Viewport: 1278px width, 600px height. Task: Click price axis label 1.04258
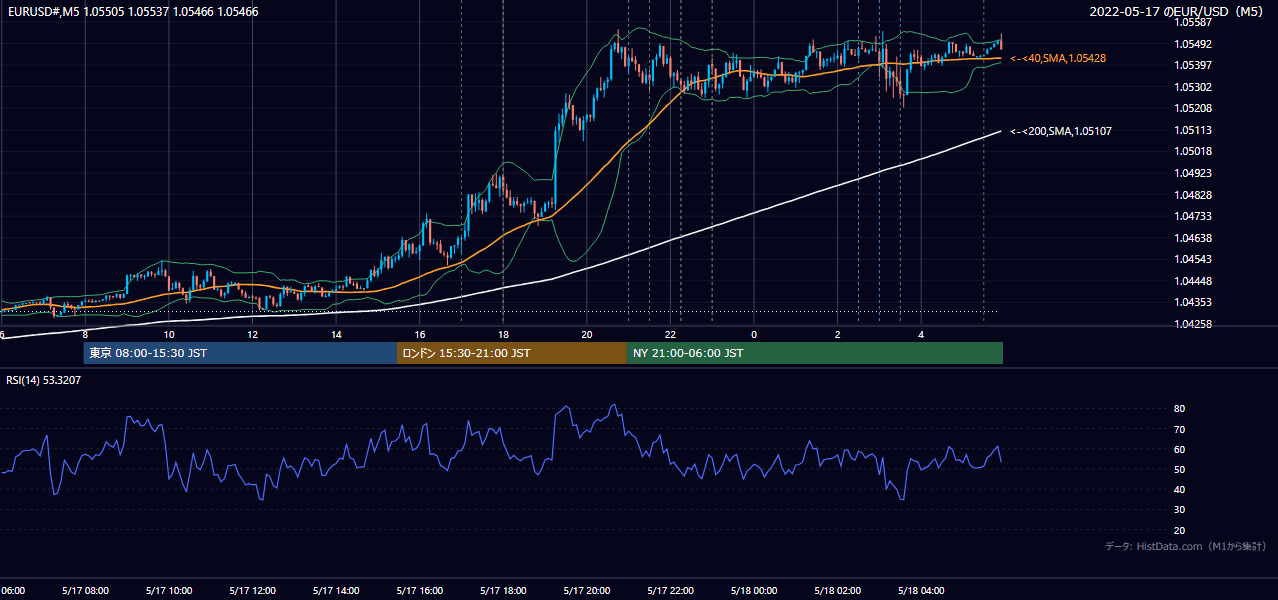(x=1192, y=325)
